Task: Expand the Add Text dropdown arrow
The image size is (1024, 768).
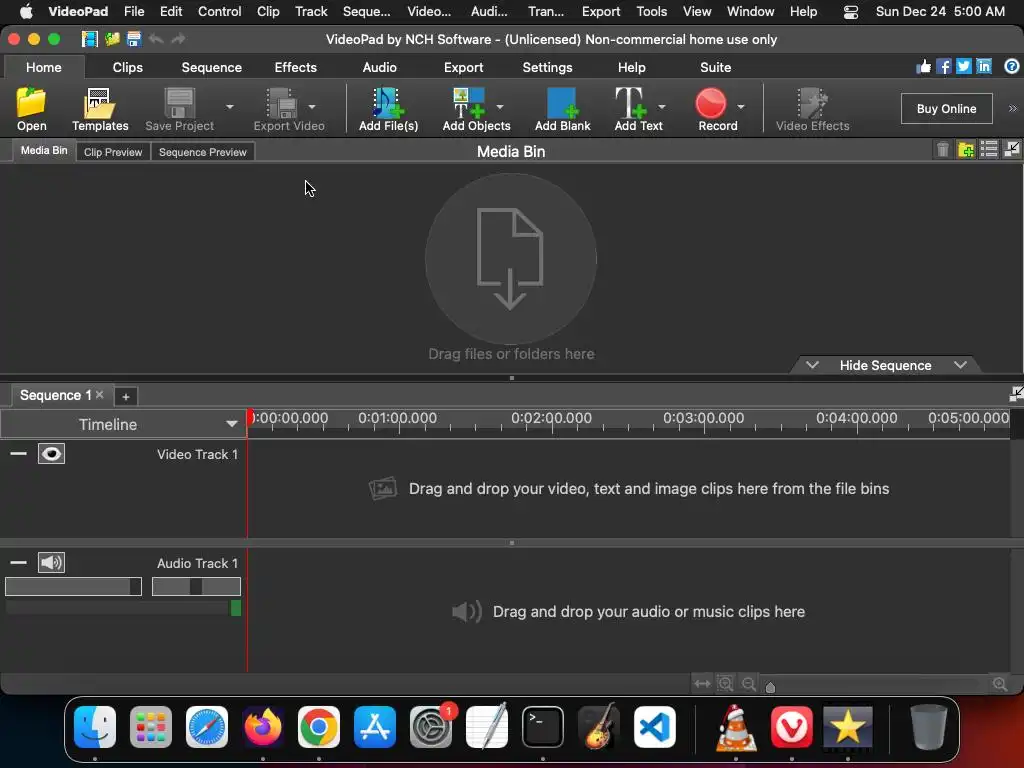Action: pos(662,106)
